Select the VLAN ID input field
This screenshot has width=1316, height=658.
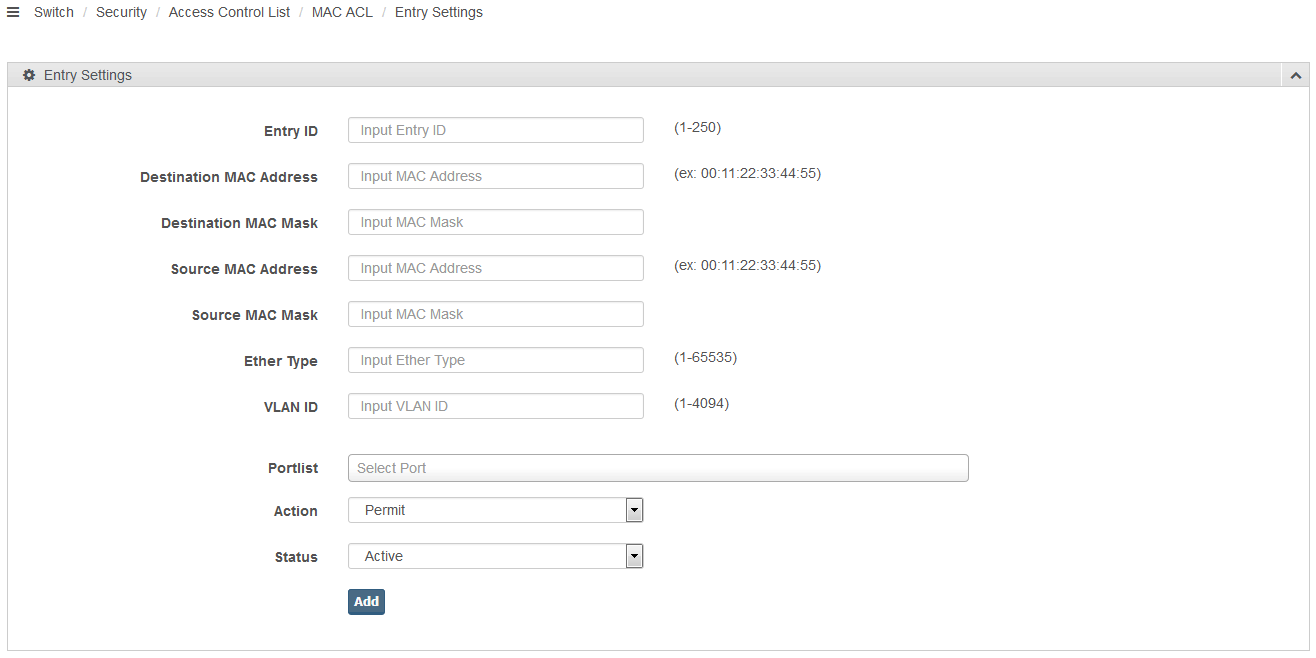(x=495, y=406)
